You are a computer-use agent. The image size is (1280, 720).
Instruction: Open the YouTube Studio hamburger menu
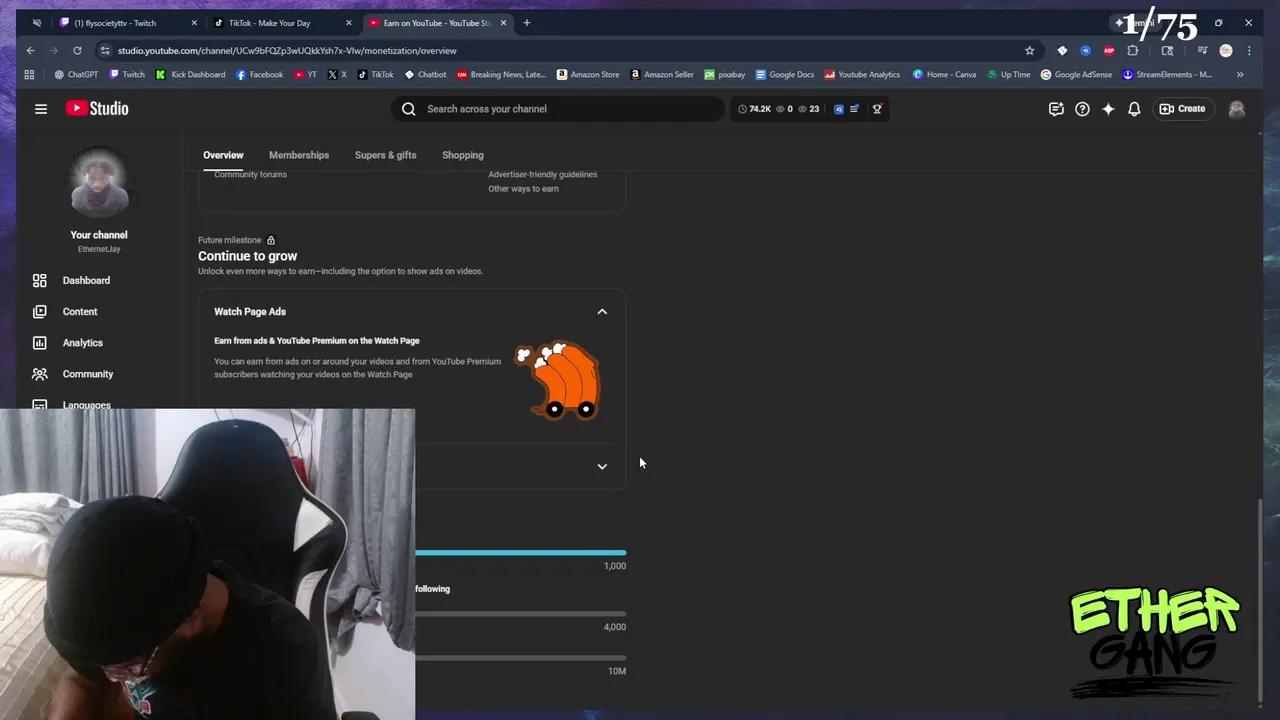[41, 109]
